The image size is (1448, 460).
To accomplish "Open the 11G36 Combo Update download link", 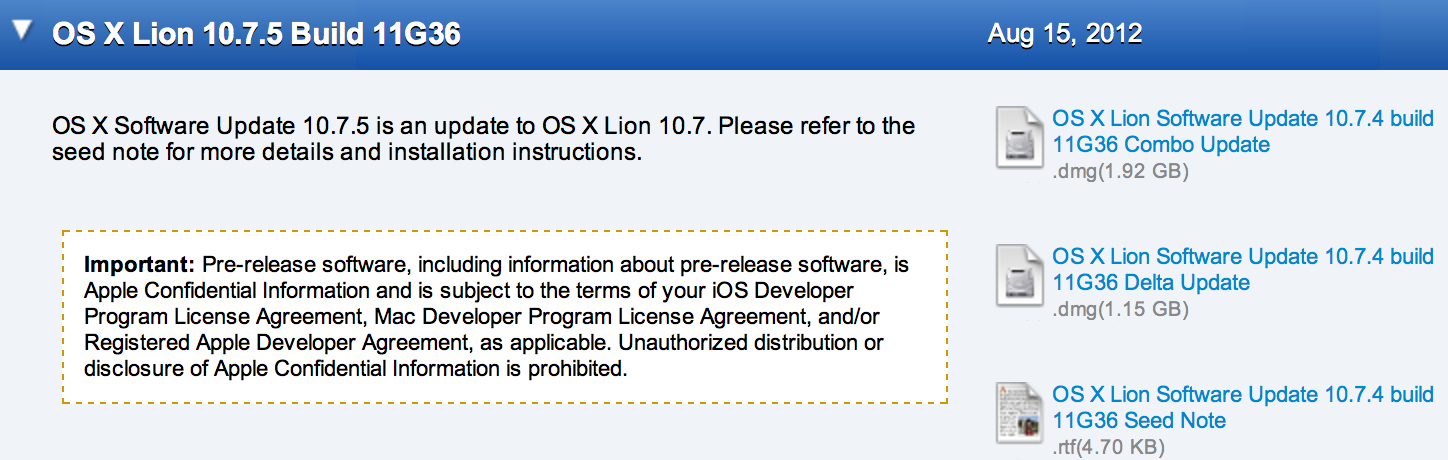I will pyautogui.click(x=1243, y=131).
